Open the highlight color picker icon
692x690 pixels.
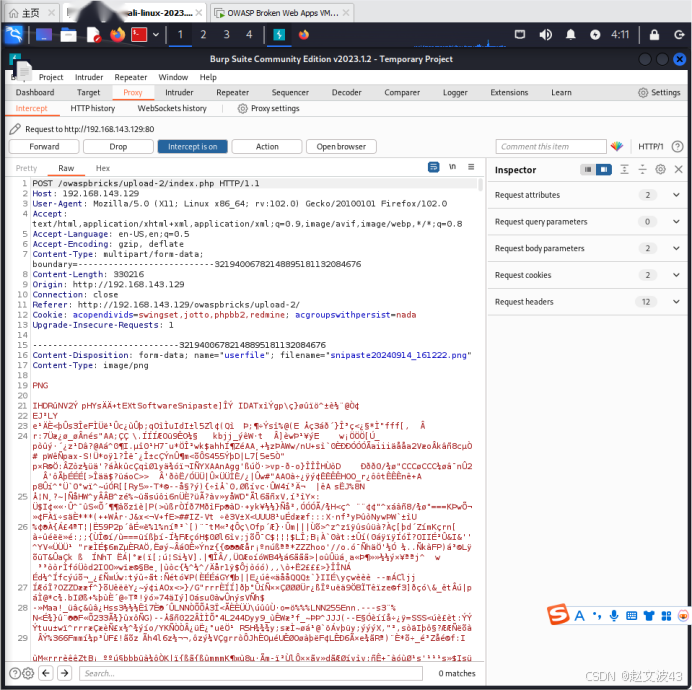(617, 147)
